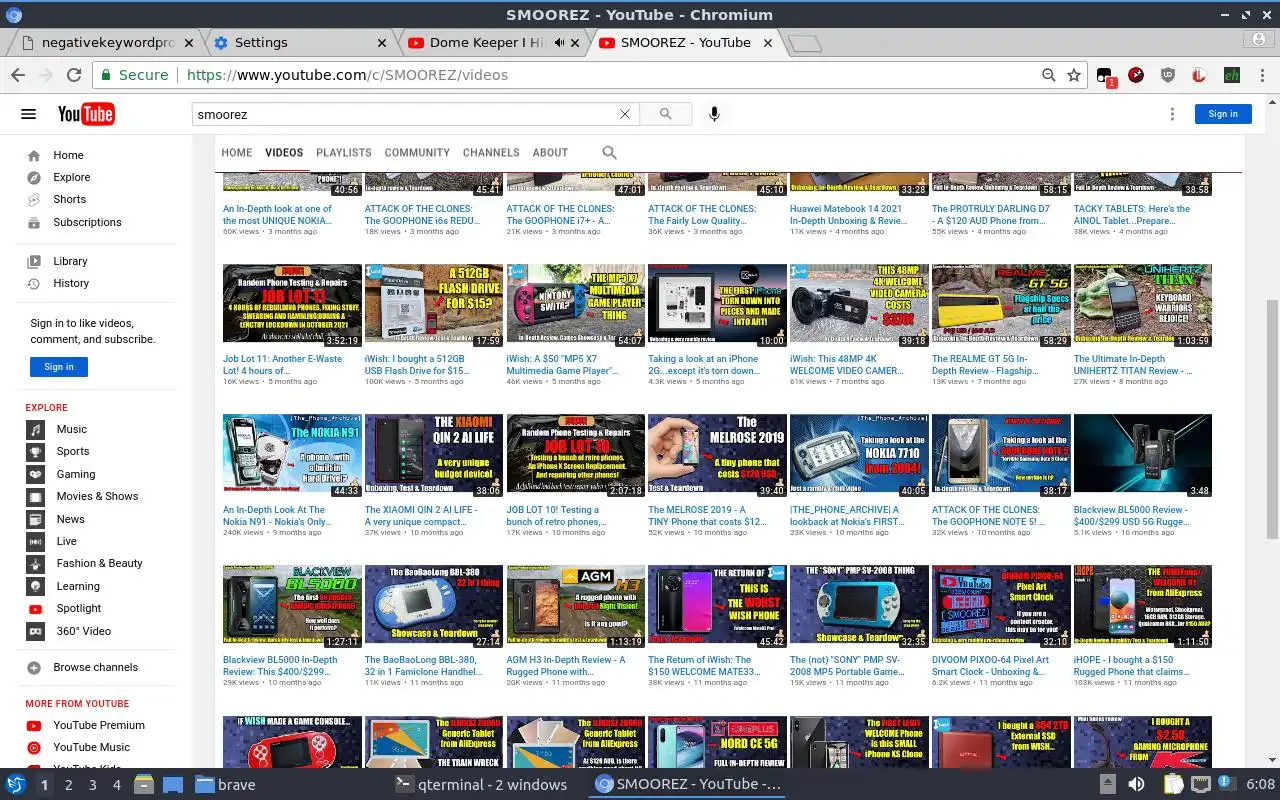1280x800 pixels.
Task: Open Job Lot 11 video thumbnail
Action: 292,303
